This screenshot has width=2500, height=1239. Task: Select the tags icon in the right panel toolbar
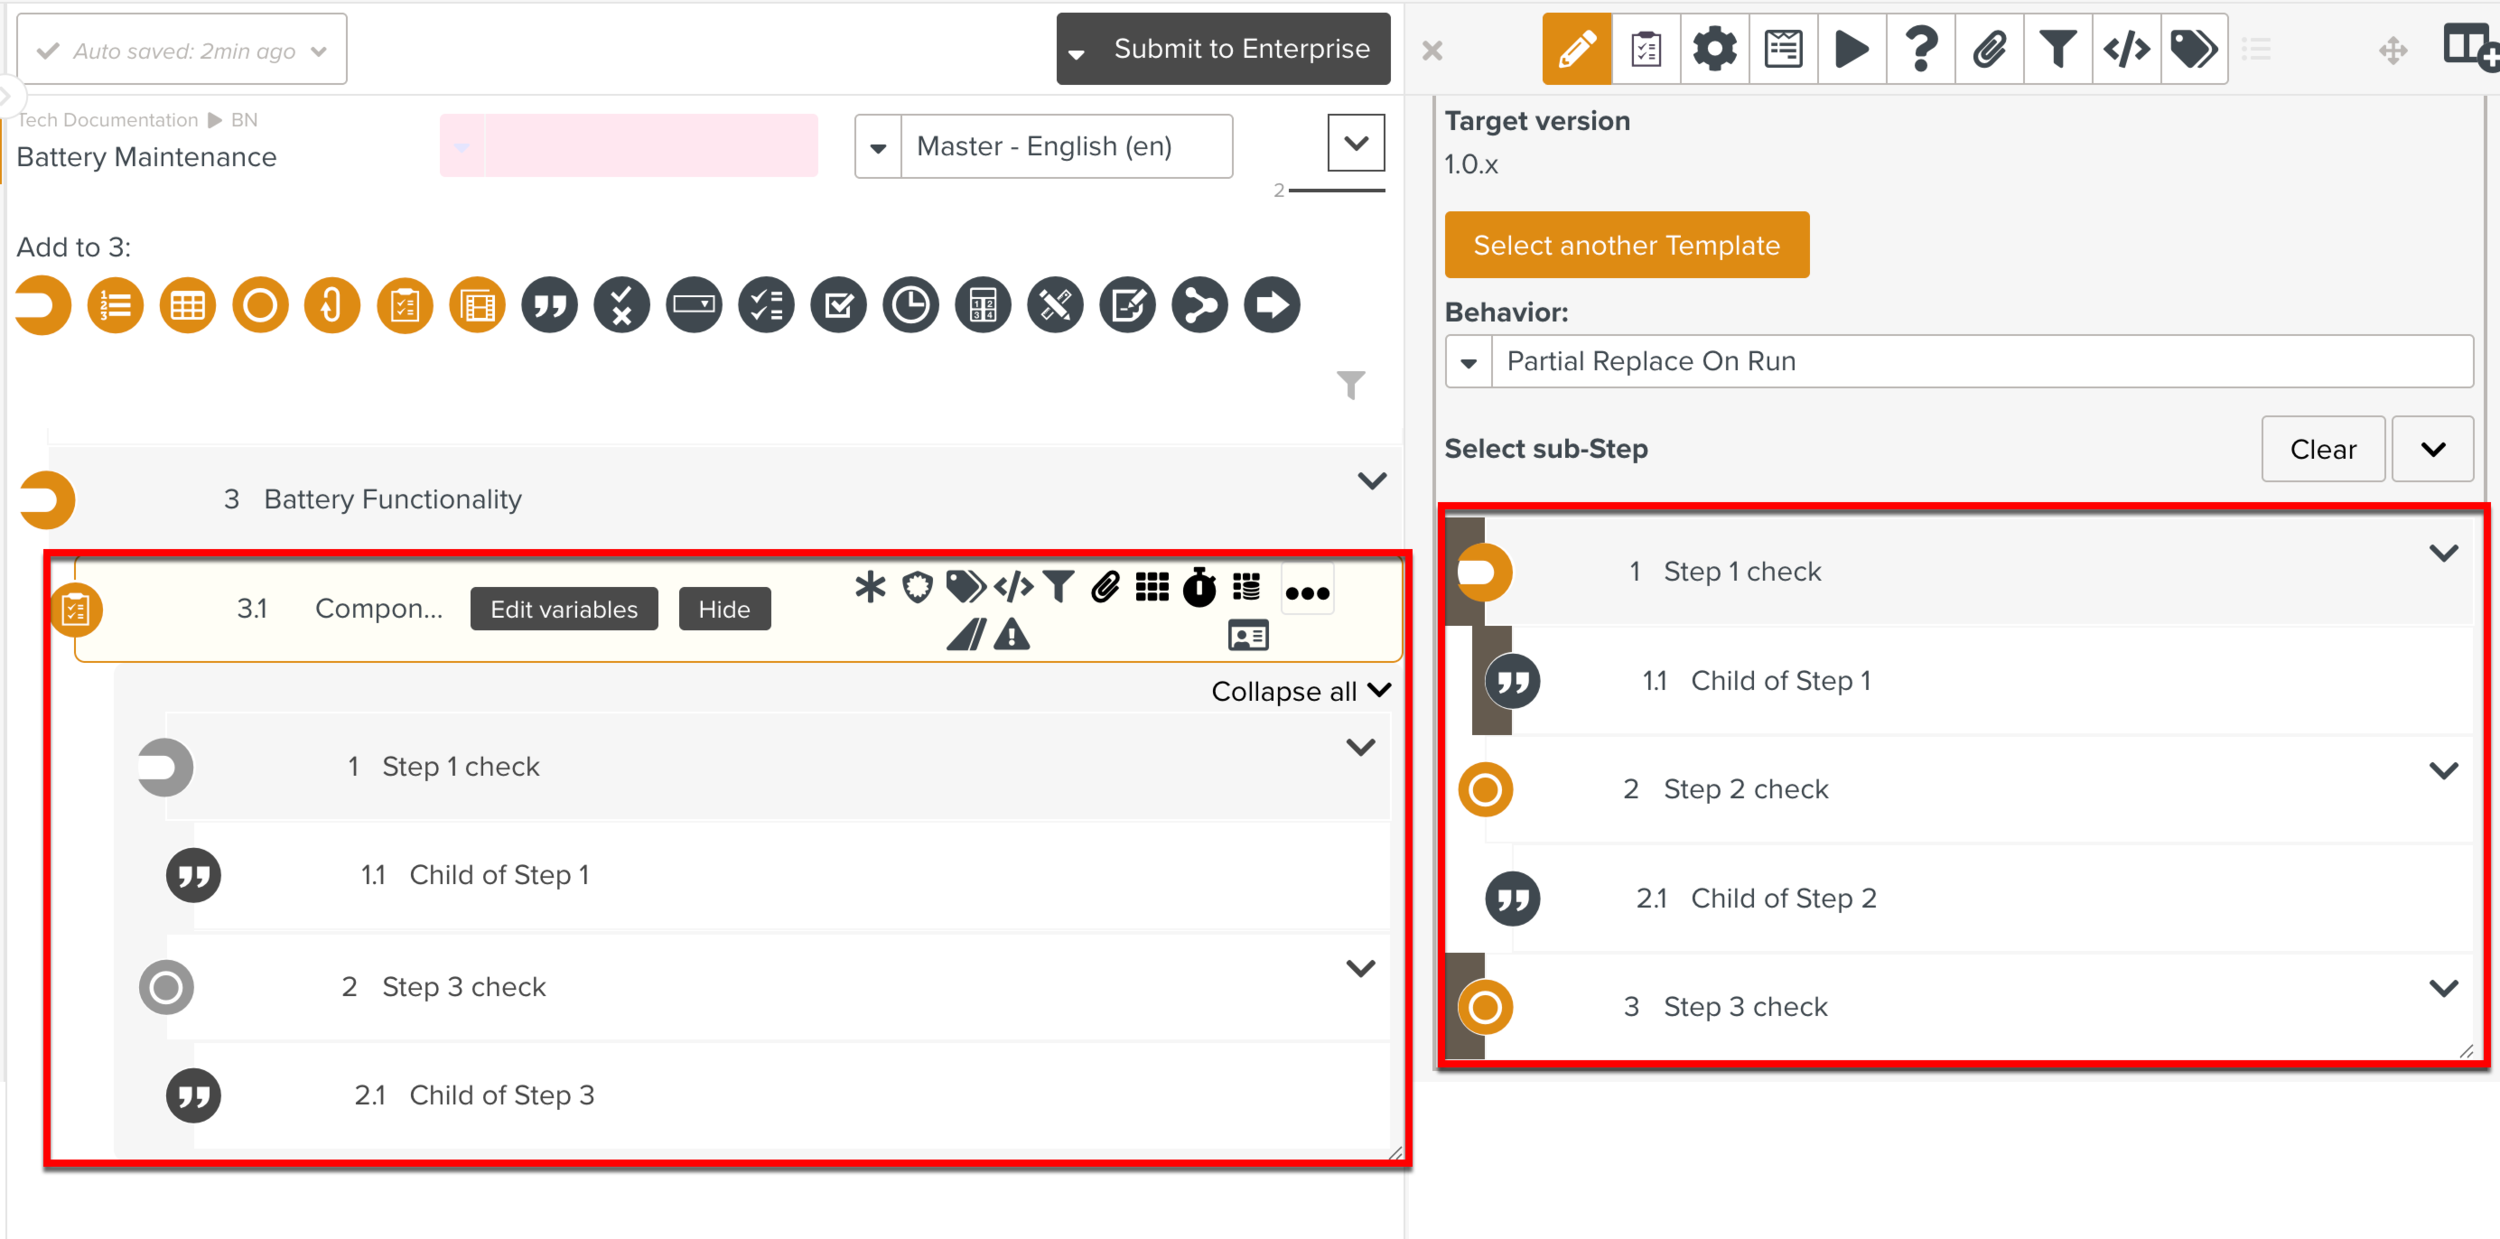click(2194, 48)
